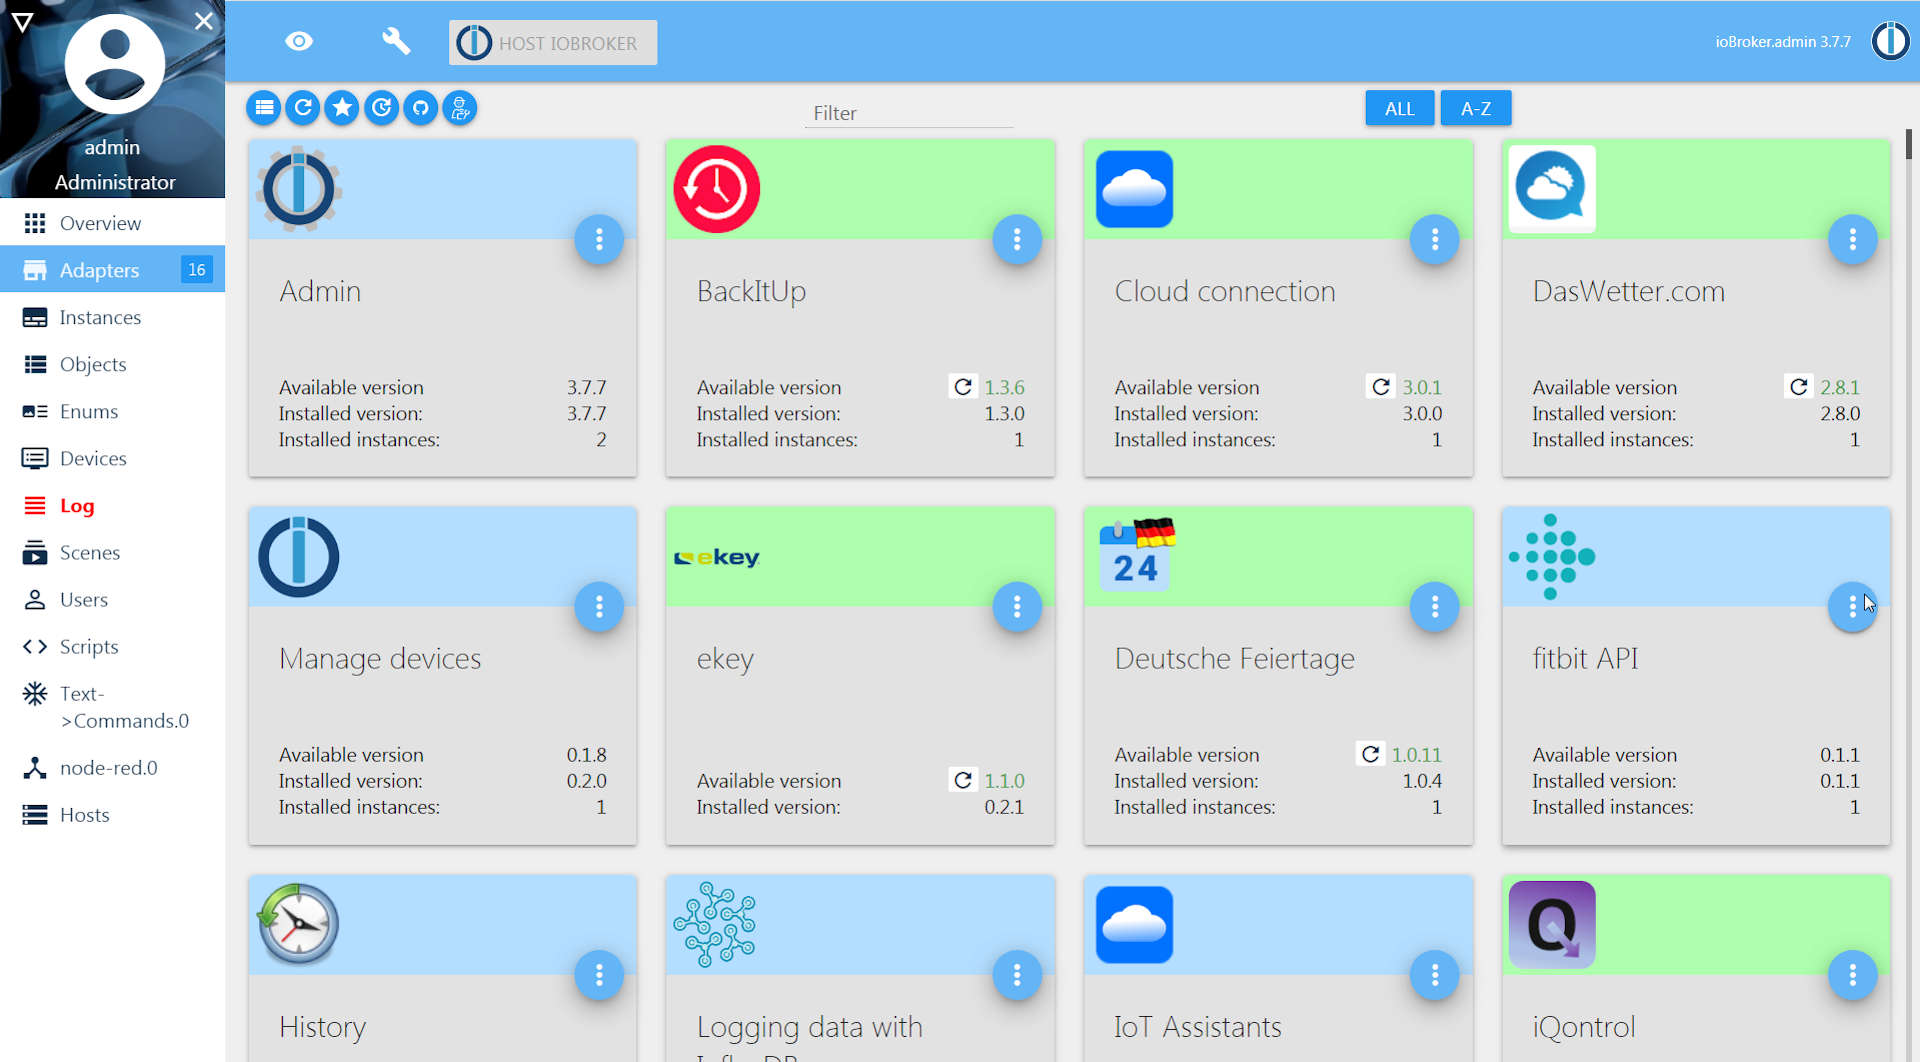The height and width of the screenshot is (1062, 1920).
Task: Toggle the eye visibility icon in header
Action: point(299,42)
